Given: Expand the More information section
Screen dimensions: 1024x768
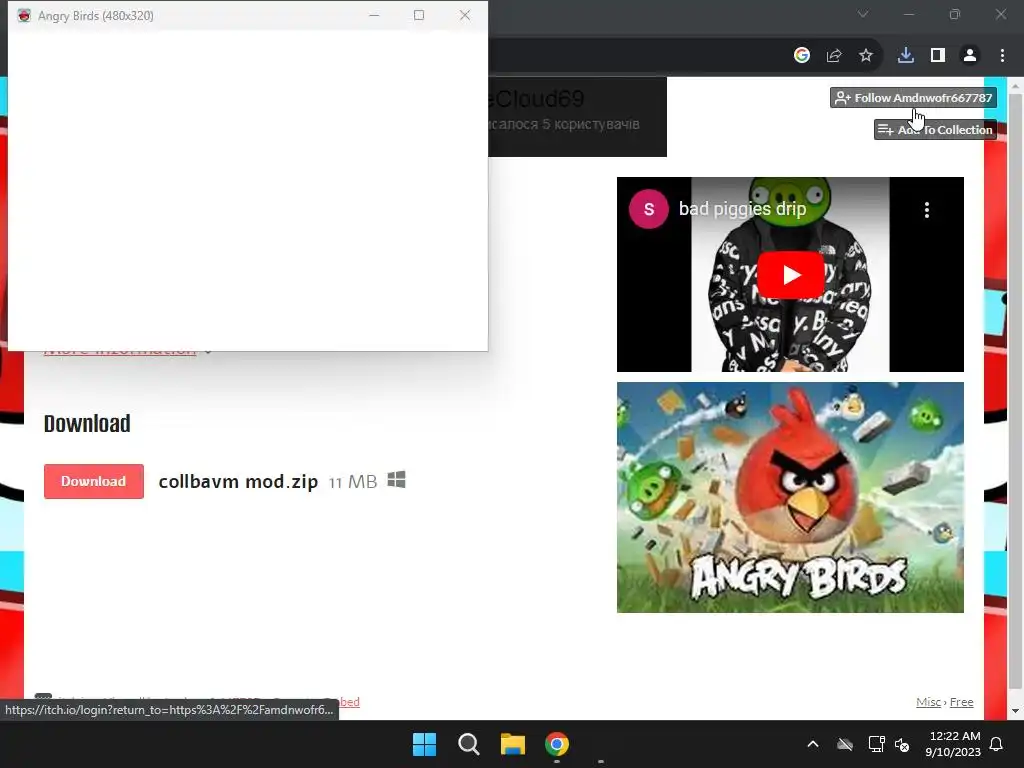Looking at the screenshot, I should click(x=120, y=351).
